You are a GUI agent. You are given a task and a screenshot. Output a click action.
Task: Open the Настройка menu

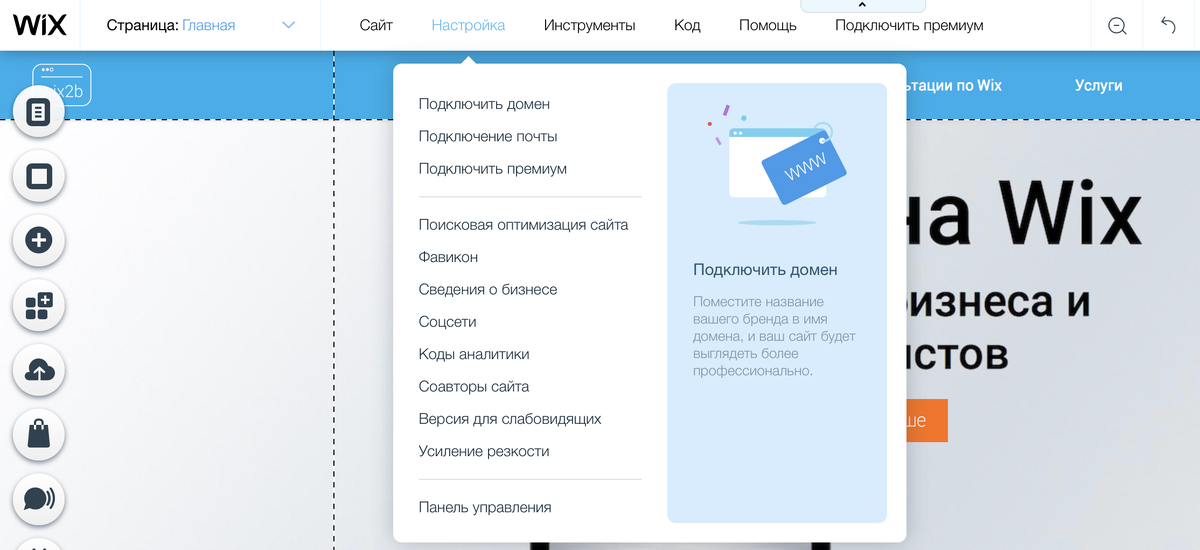(x=468, y=25)
